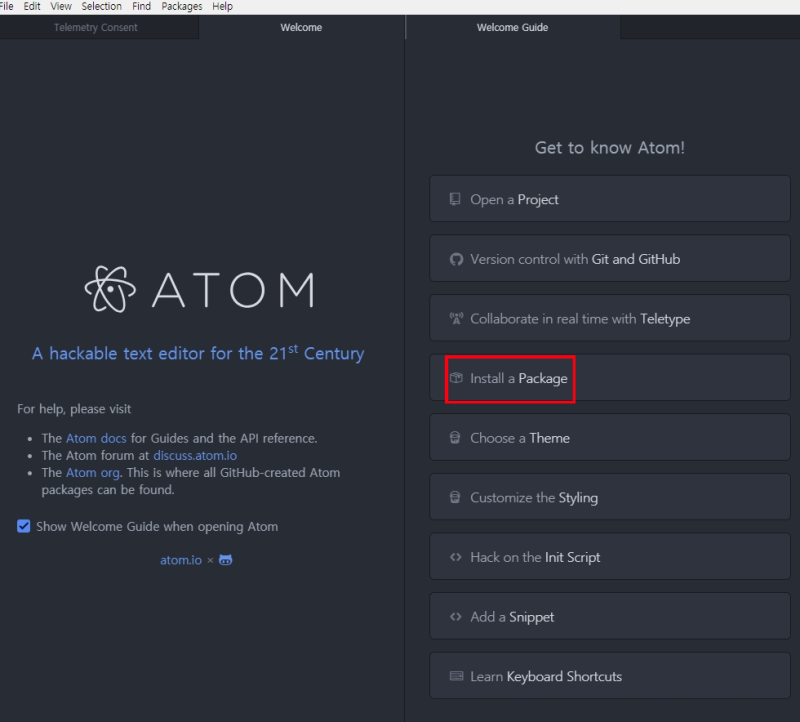This screenshot has width=800, height=722.
Task: Click the Open a Project button
Action: [609, 198]
